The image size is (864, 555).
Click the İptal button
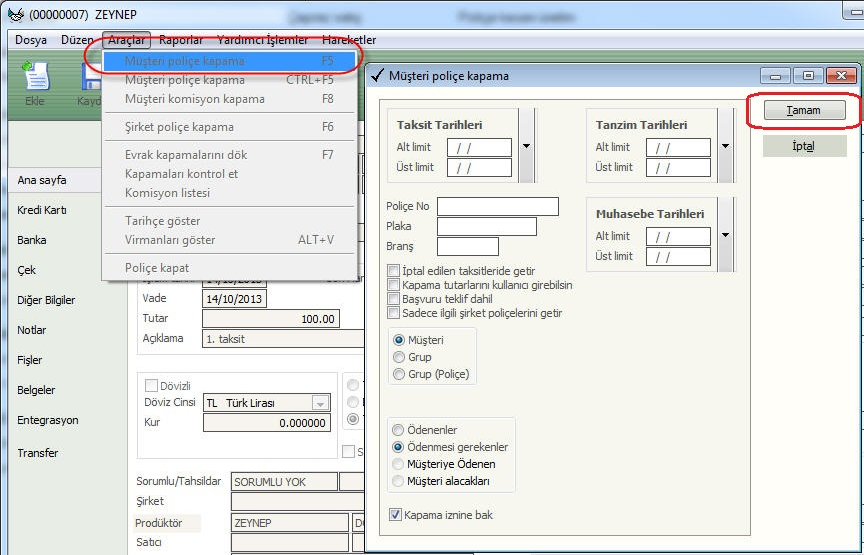pyautogui.click(x=804, y=146)
